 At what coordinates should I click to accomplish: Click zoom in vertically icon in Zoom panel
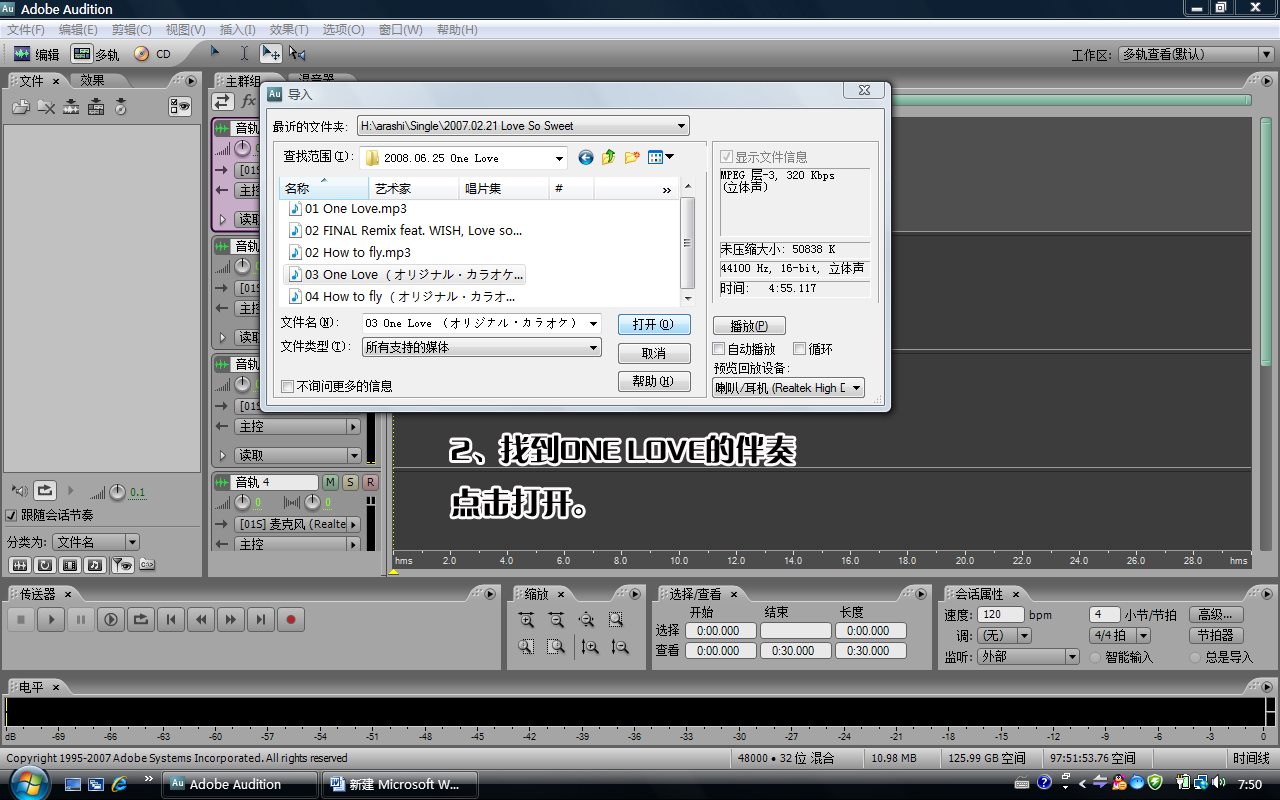click(590, 648)
